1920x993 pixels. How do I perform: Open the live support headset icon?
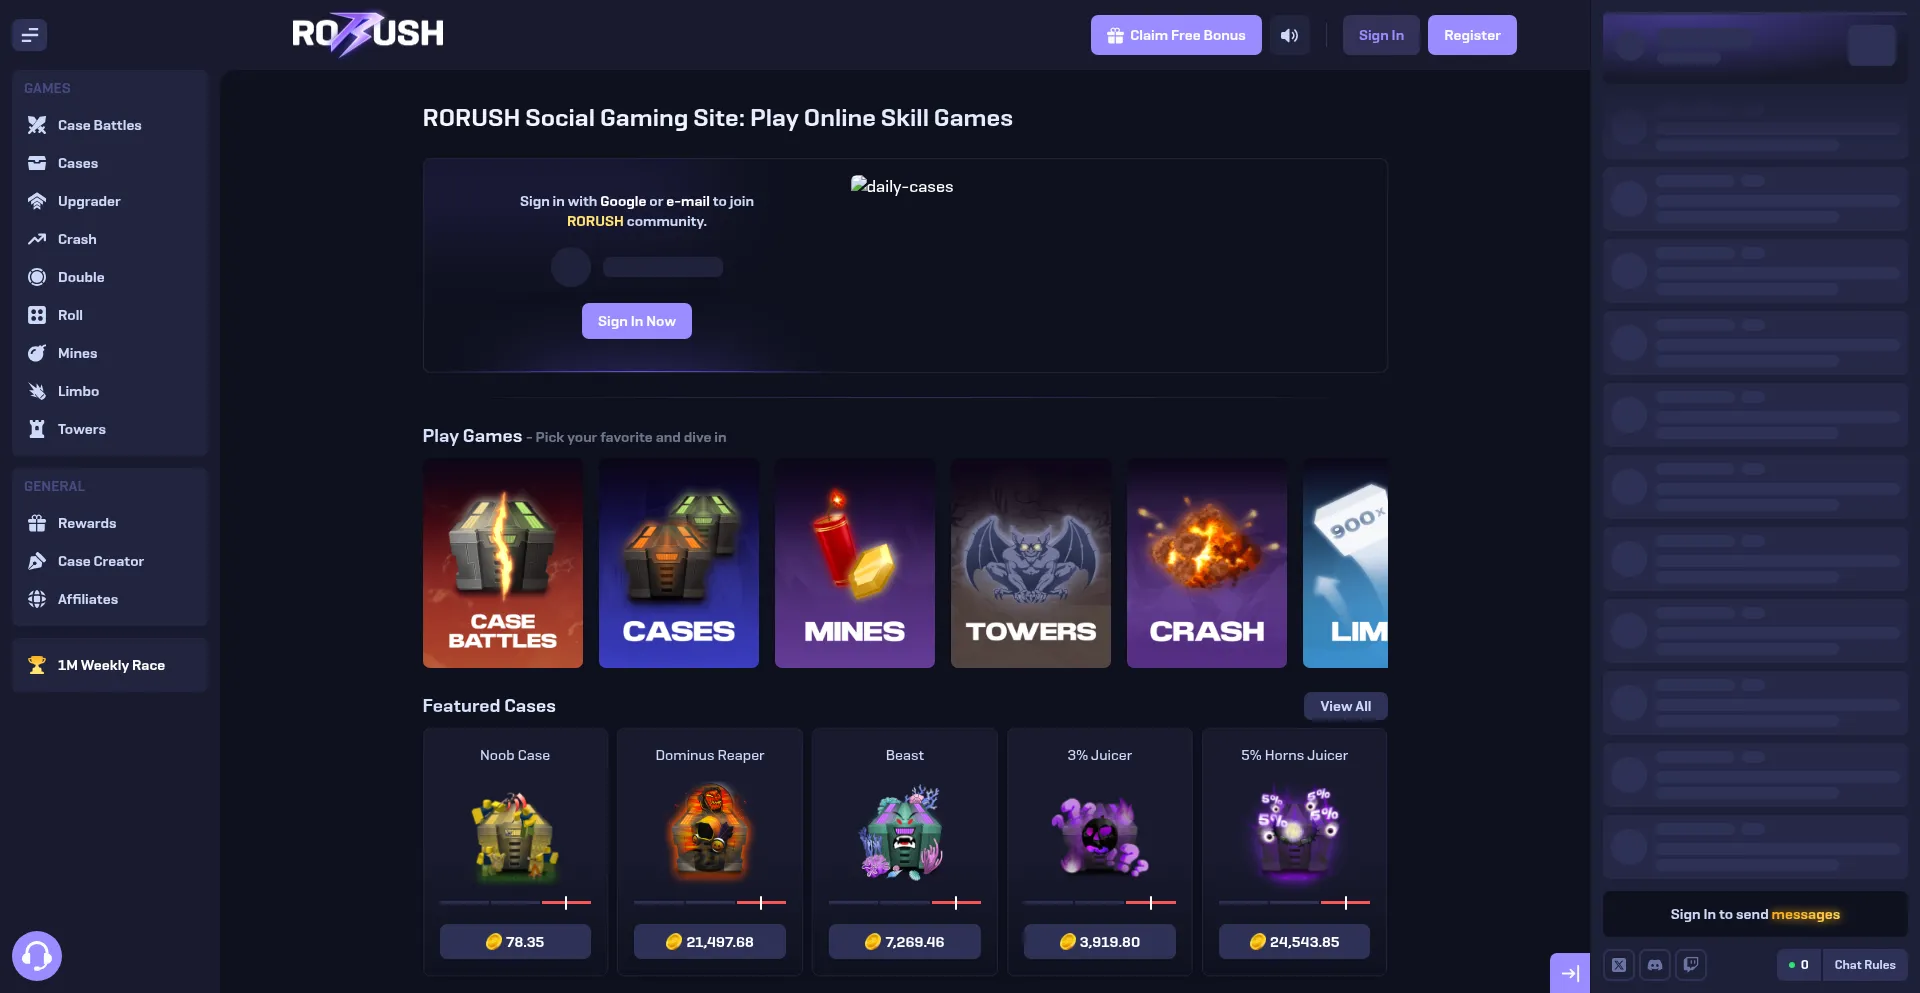(x=37, y=956)
